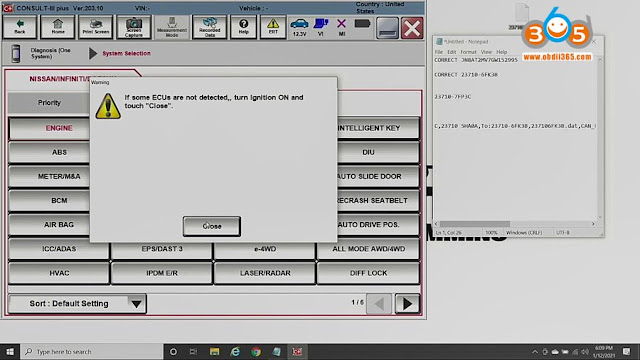Select the IPDM E/R system button

tap(162, 273)
